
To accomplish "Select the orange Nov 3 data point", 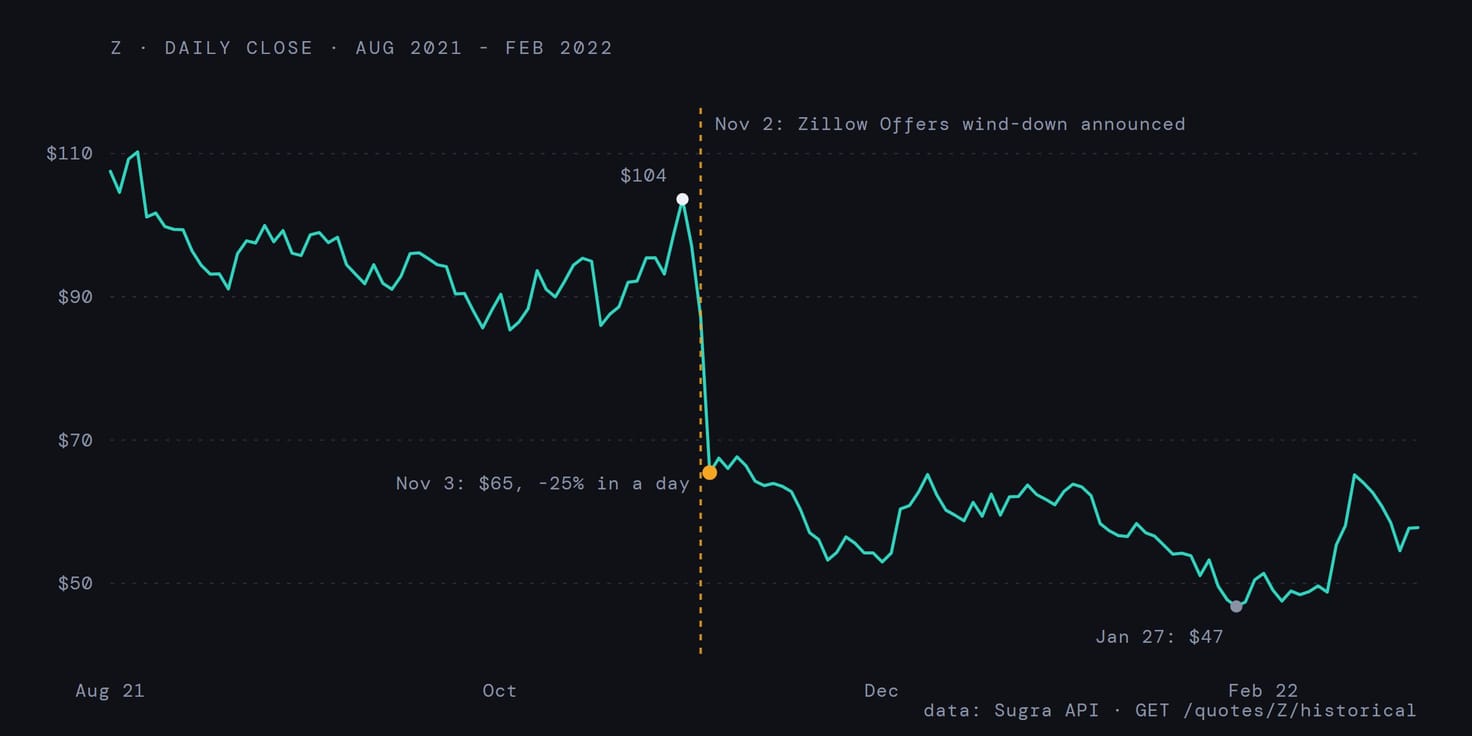I will (x=709, y=472).
